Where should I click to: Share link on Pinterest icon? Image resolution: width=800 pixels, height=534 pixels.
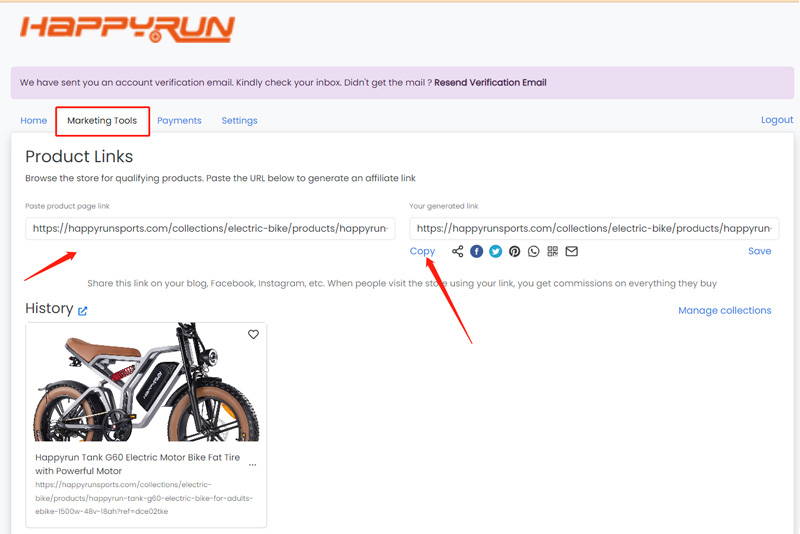click(514, 251)
